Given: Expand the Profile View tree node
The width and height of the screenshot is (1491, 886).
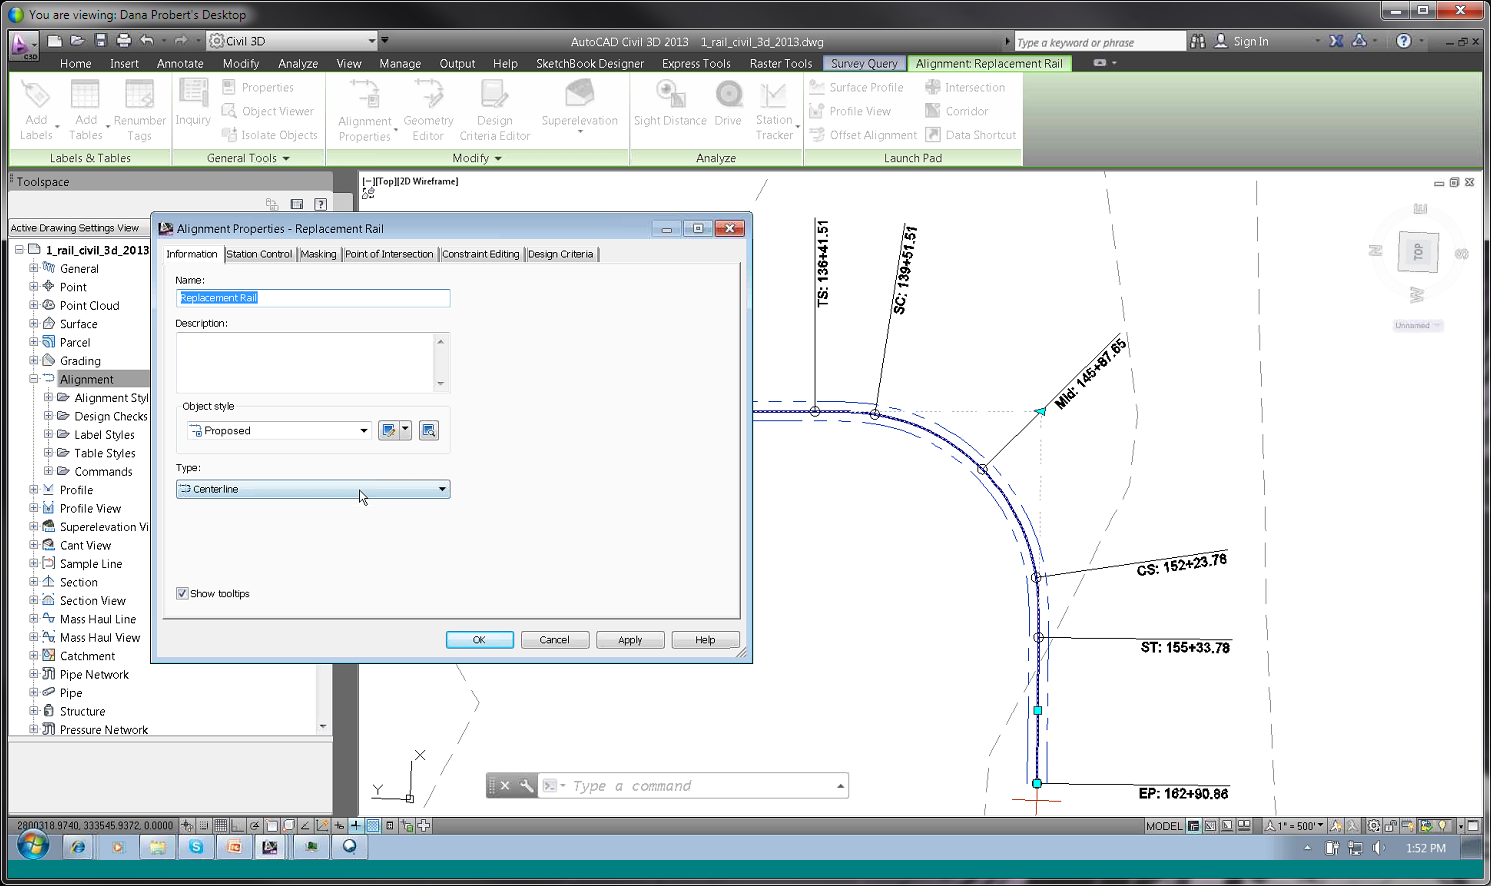Looking at the screenshot, I should click(x=34, y=508).
